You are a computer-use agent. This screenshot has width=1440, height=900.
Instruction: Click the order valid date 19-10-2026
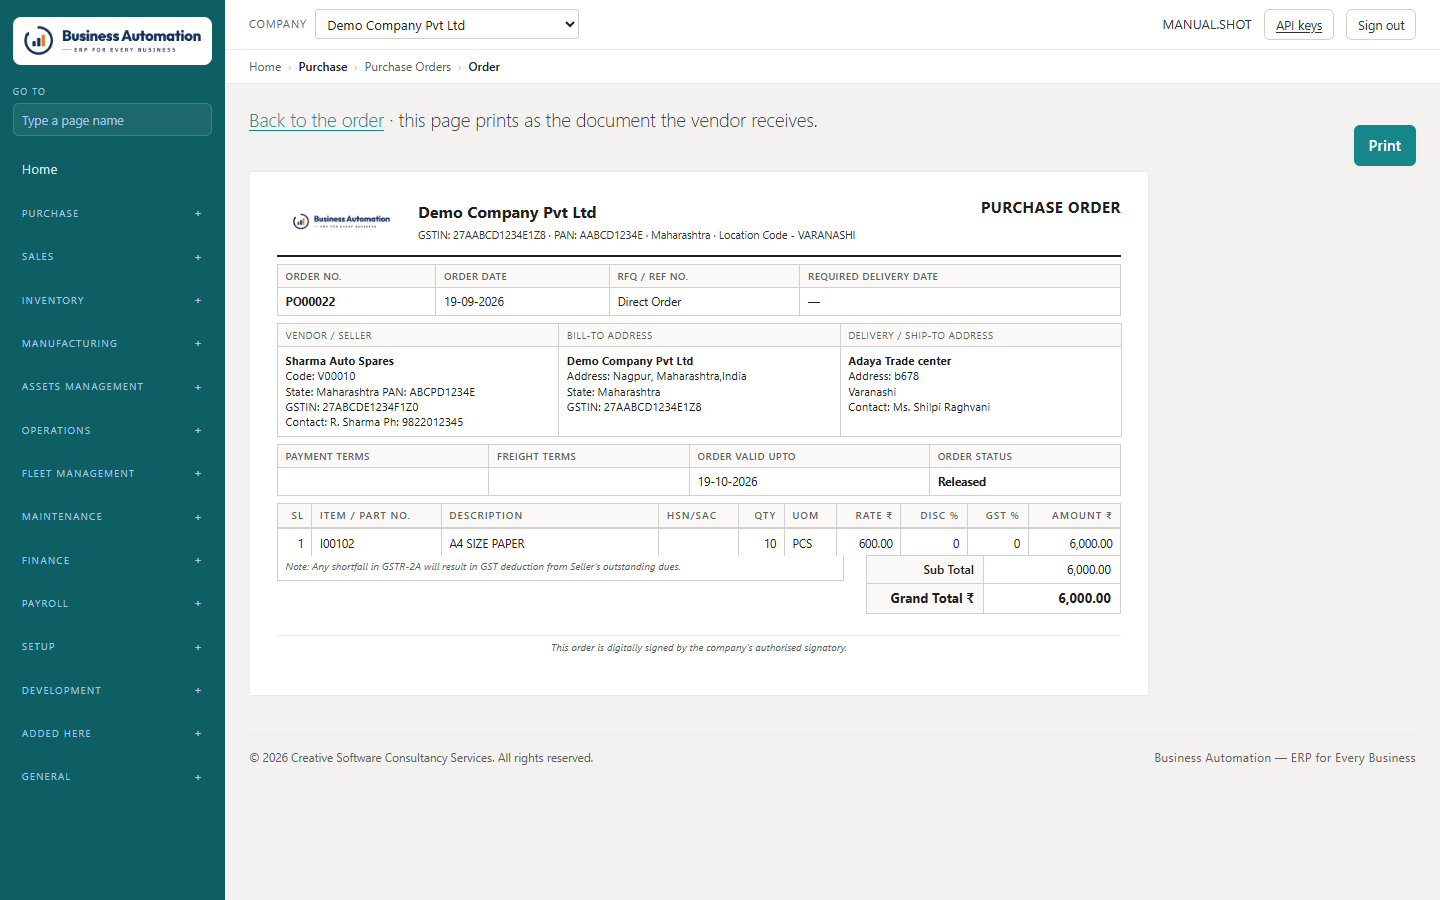[x=728, y=482]
